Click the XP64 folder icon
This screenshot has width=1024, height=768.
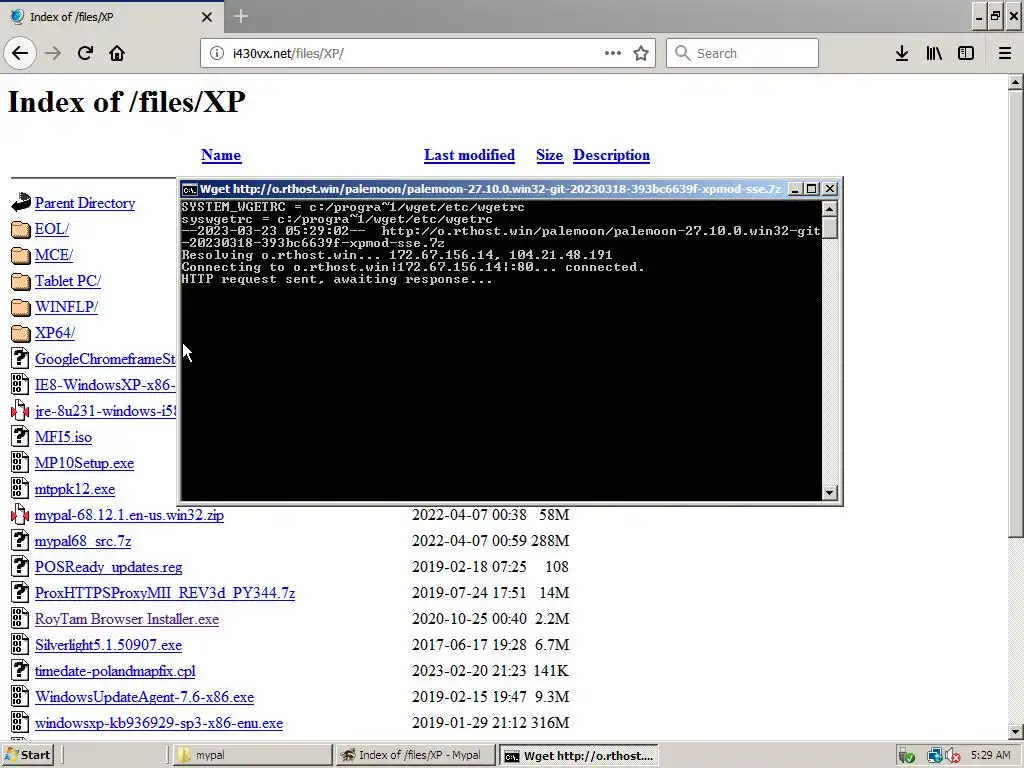(x=20, y=333)
